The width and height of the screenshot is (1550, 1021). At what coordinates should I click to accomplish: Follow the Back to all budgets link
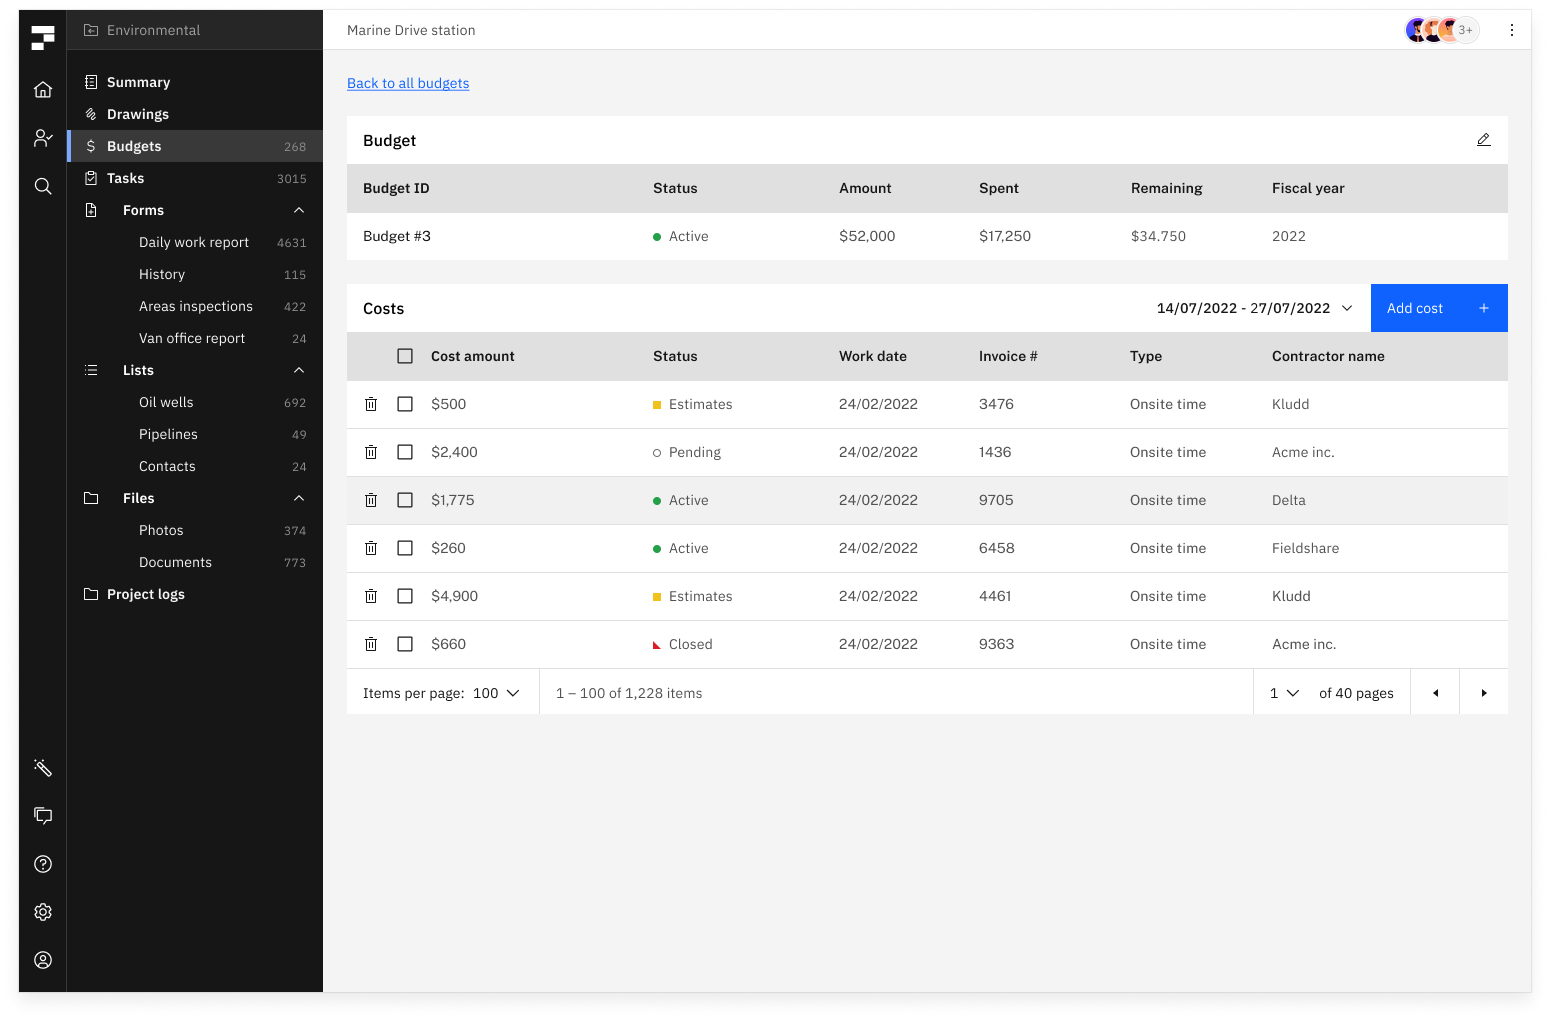[408, 83]
